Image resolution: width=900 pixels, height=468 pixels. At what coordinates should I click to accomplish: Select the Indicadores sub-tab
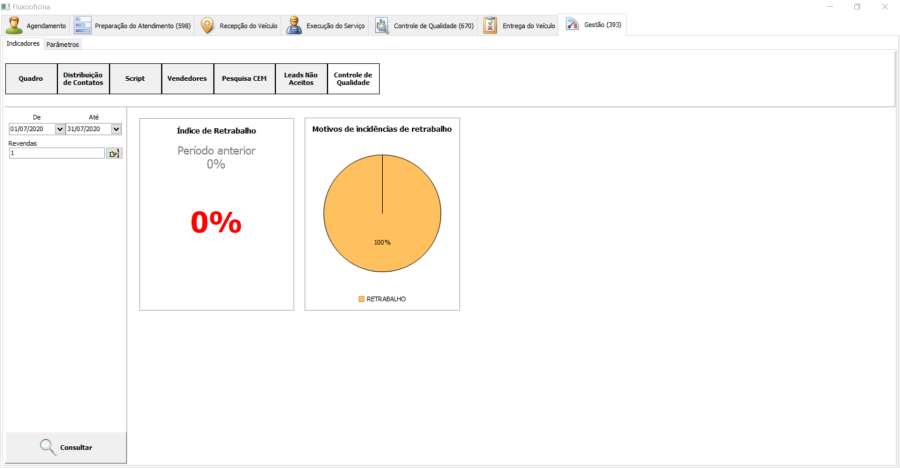coord(23,44)
